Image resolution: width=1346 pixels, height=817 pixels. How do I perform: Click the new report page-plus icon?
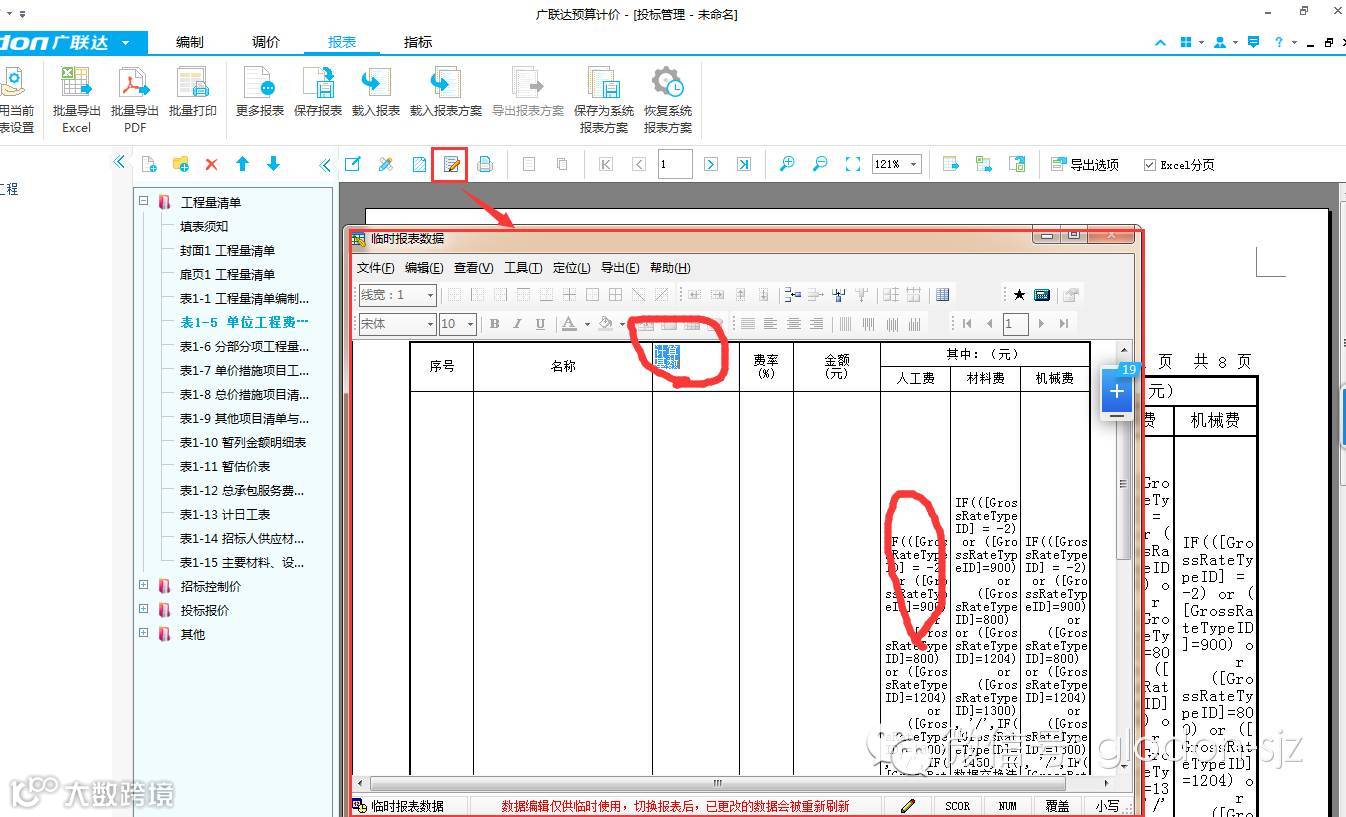149,164
